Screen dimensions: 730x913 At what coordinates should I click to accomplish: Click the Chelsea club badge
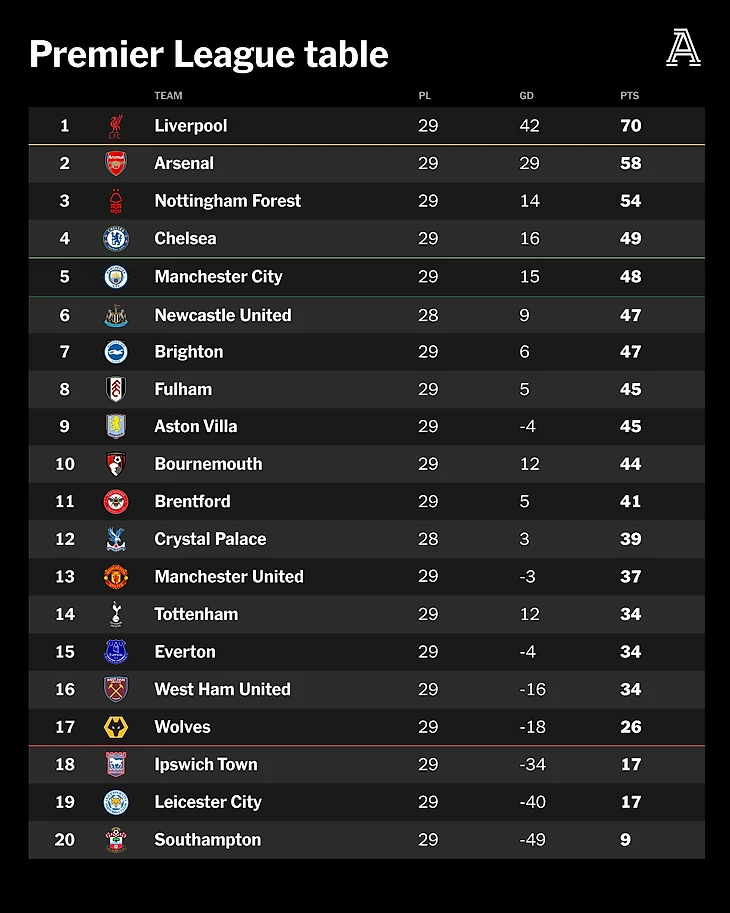click(116, 239)
